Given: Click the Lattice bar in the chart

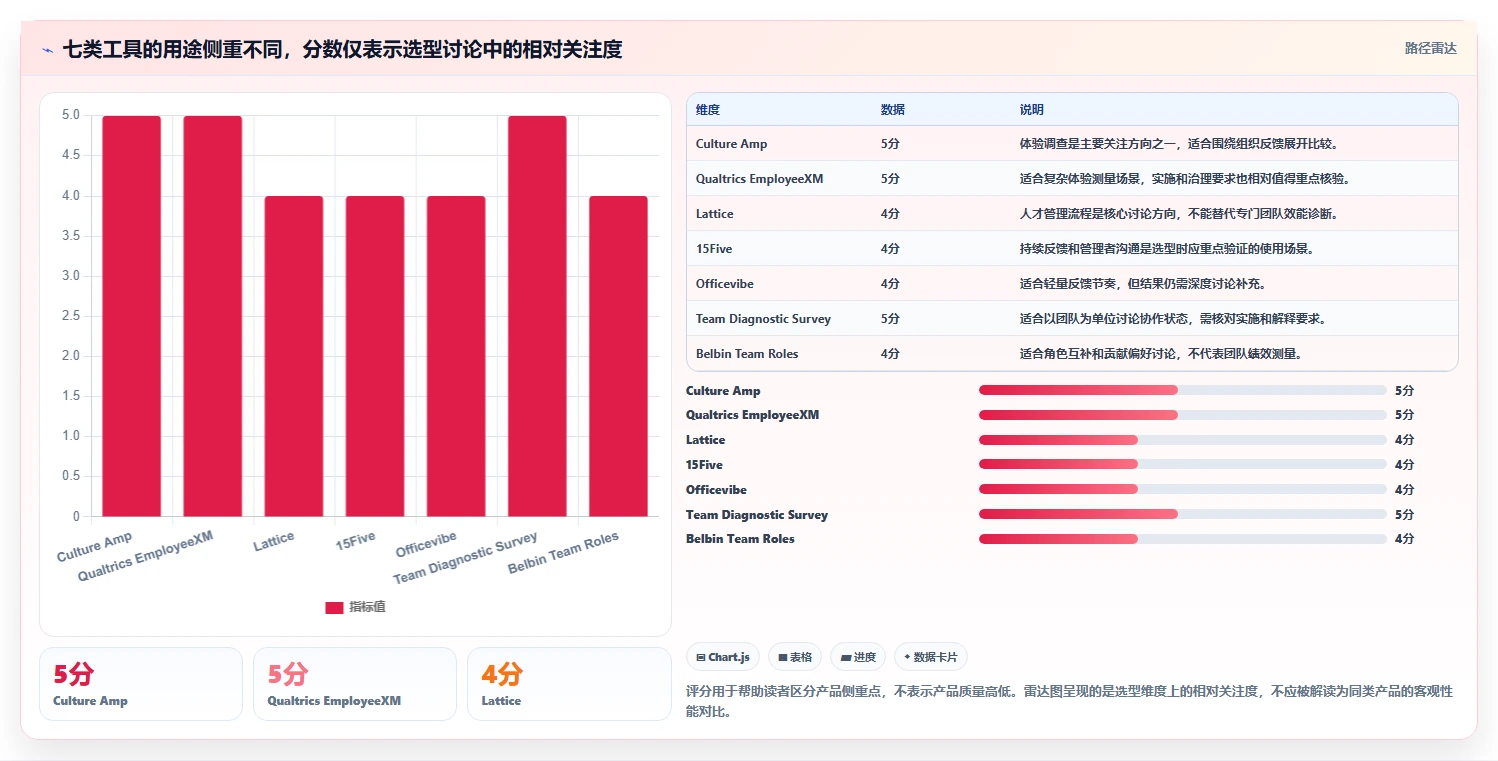Looking at the screenshot, I should coord(294,356).
